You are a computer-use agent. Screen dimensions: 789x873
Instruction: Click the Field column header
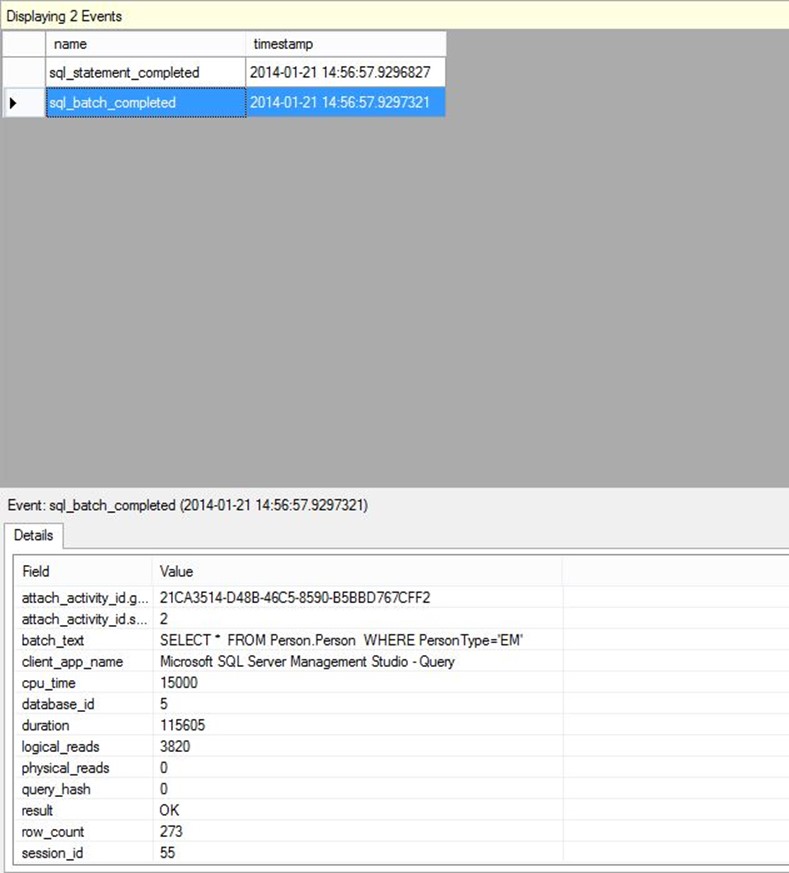click(x=84, y=571)
